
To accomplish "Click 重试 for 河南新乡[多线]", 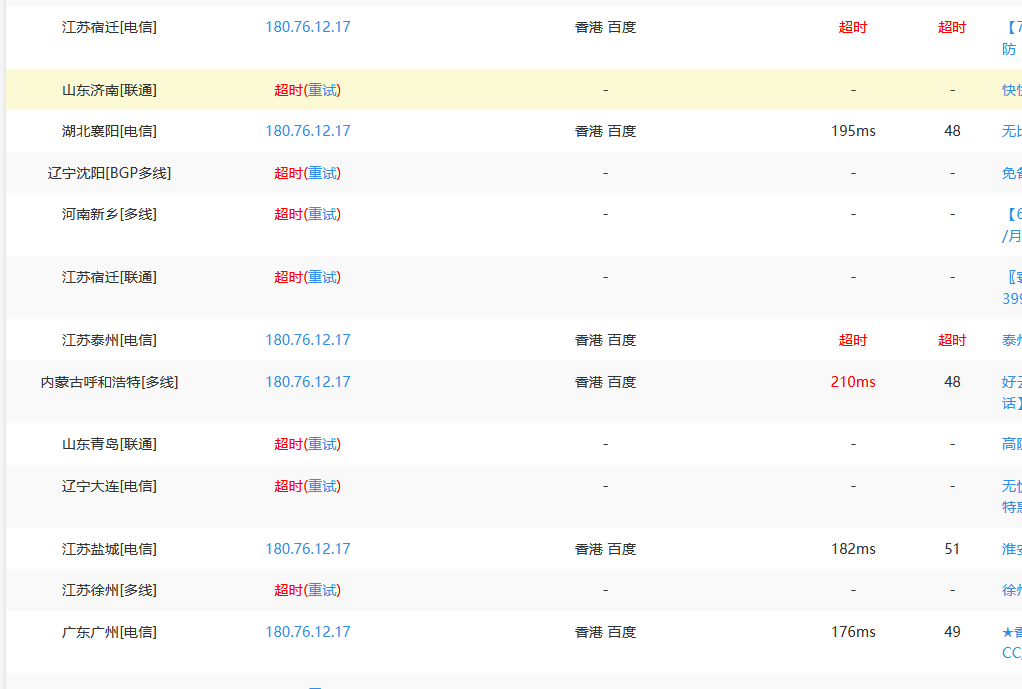I will [322, 214].
